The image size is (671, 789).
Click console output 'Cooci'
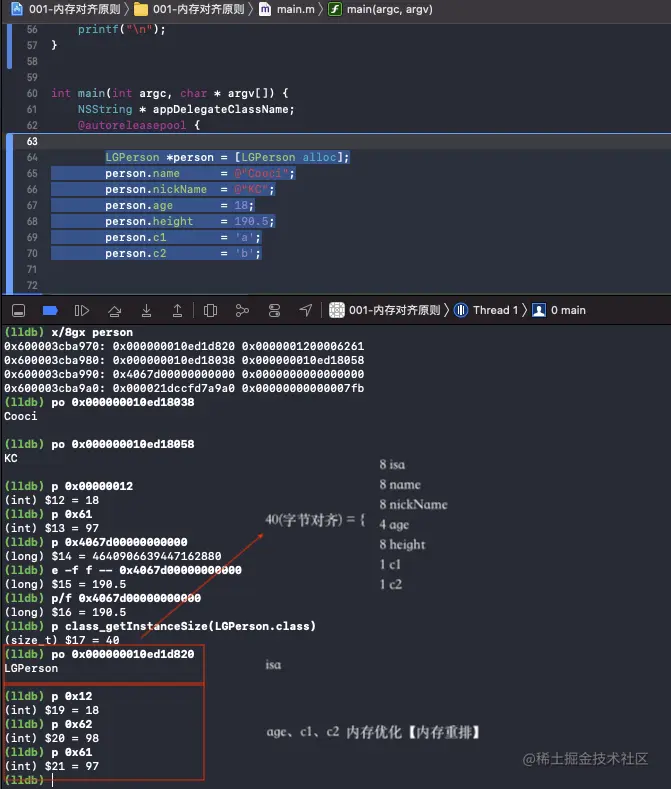pos(21,417)
